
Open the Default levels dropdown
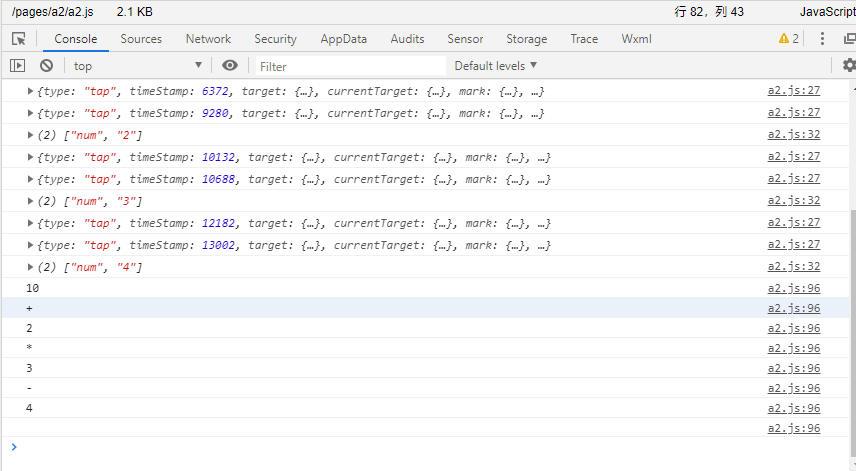[496, 66]
